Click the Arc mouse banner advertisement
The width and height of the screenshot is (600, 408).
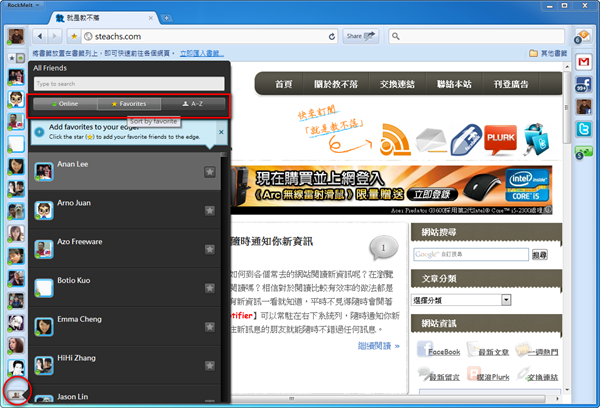(391, 189)
